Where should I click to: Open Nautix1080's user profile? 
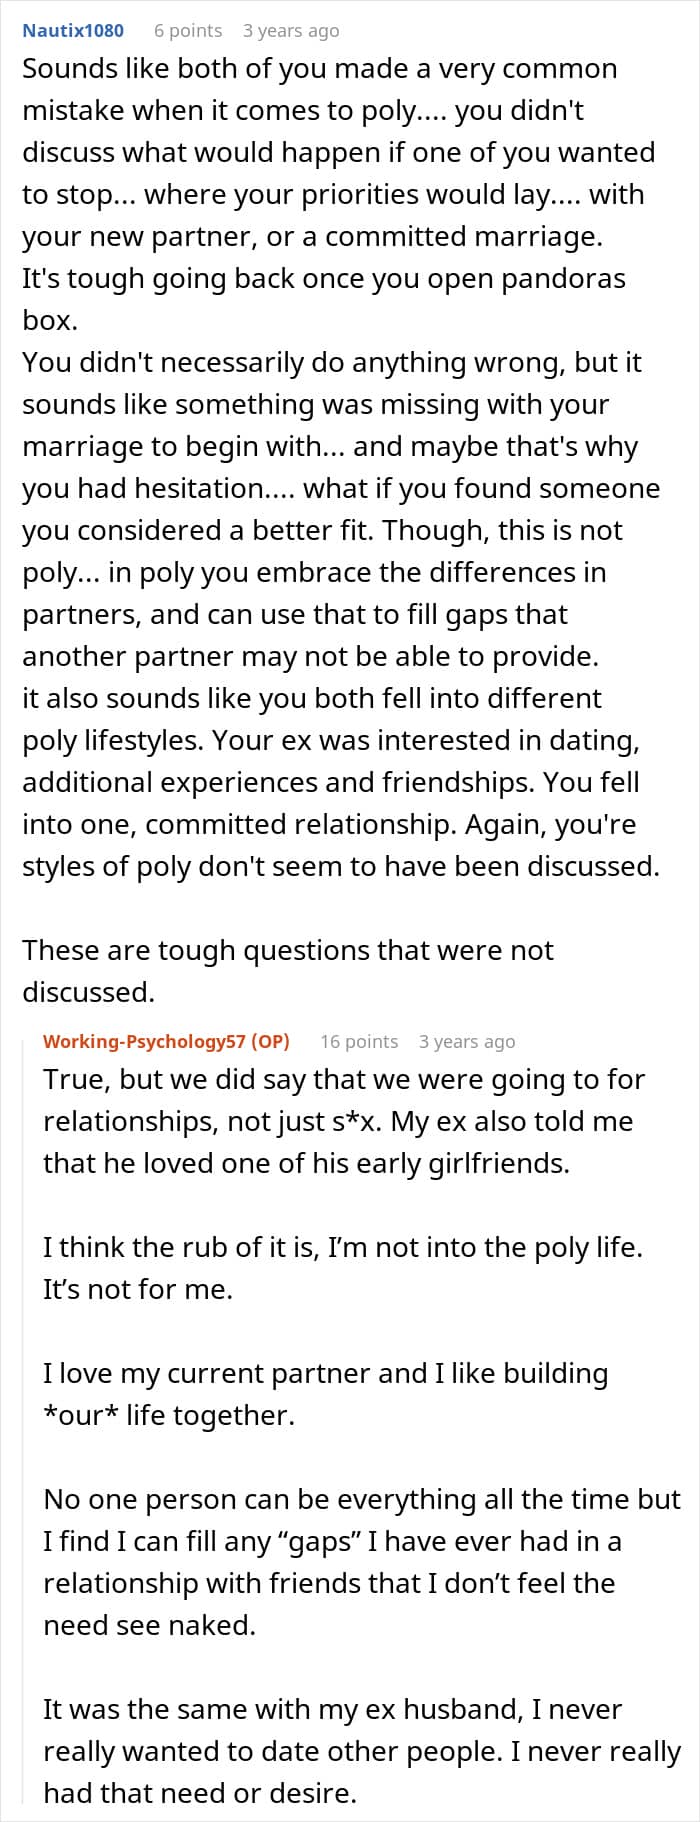[73, 30]
